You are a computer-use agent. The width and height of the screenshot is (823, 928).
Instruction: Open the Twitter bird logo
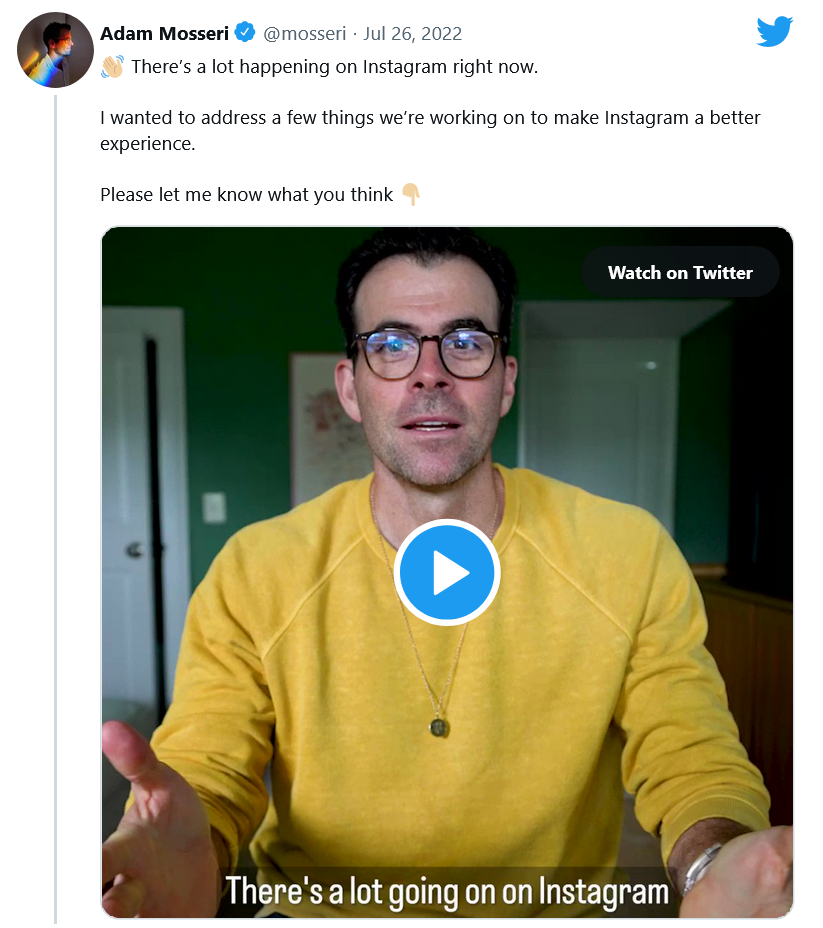pyautogui.click(x=774, y=32)
